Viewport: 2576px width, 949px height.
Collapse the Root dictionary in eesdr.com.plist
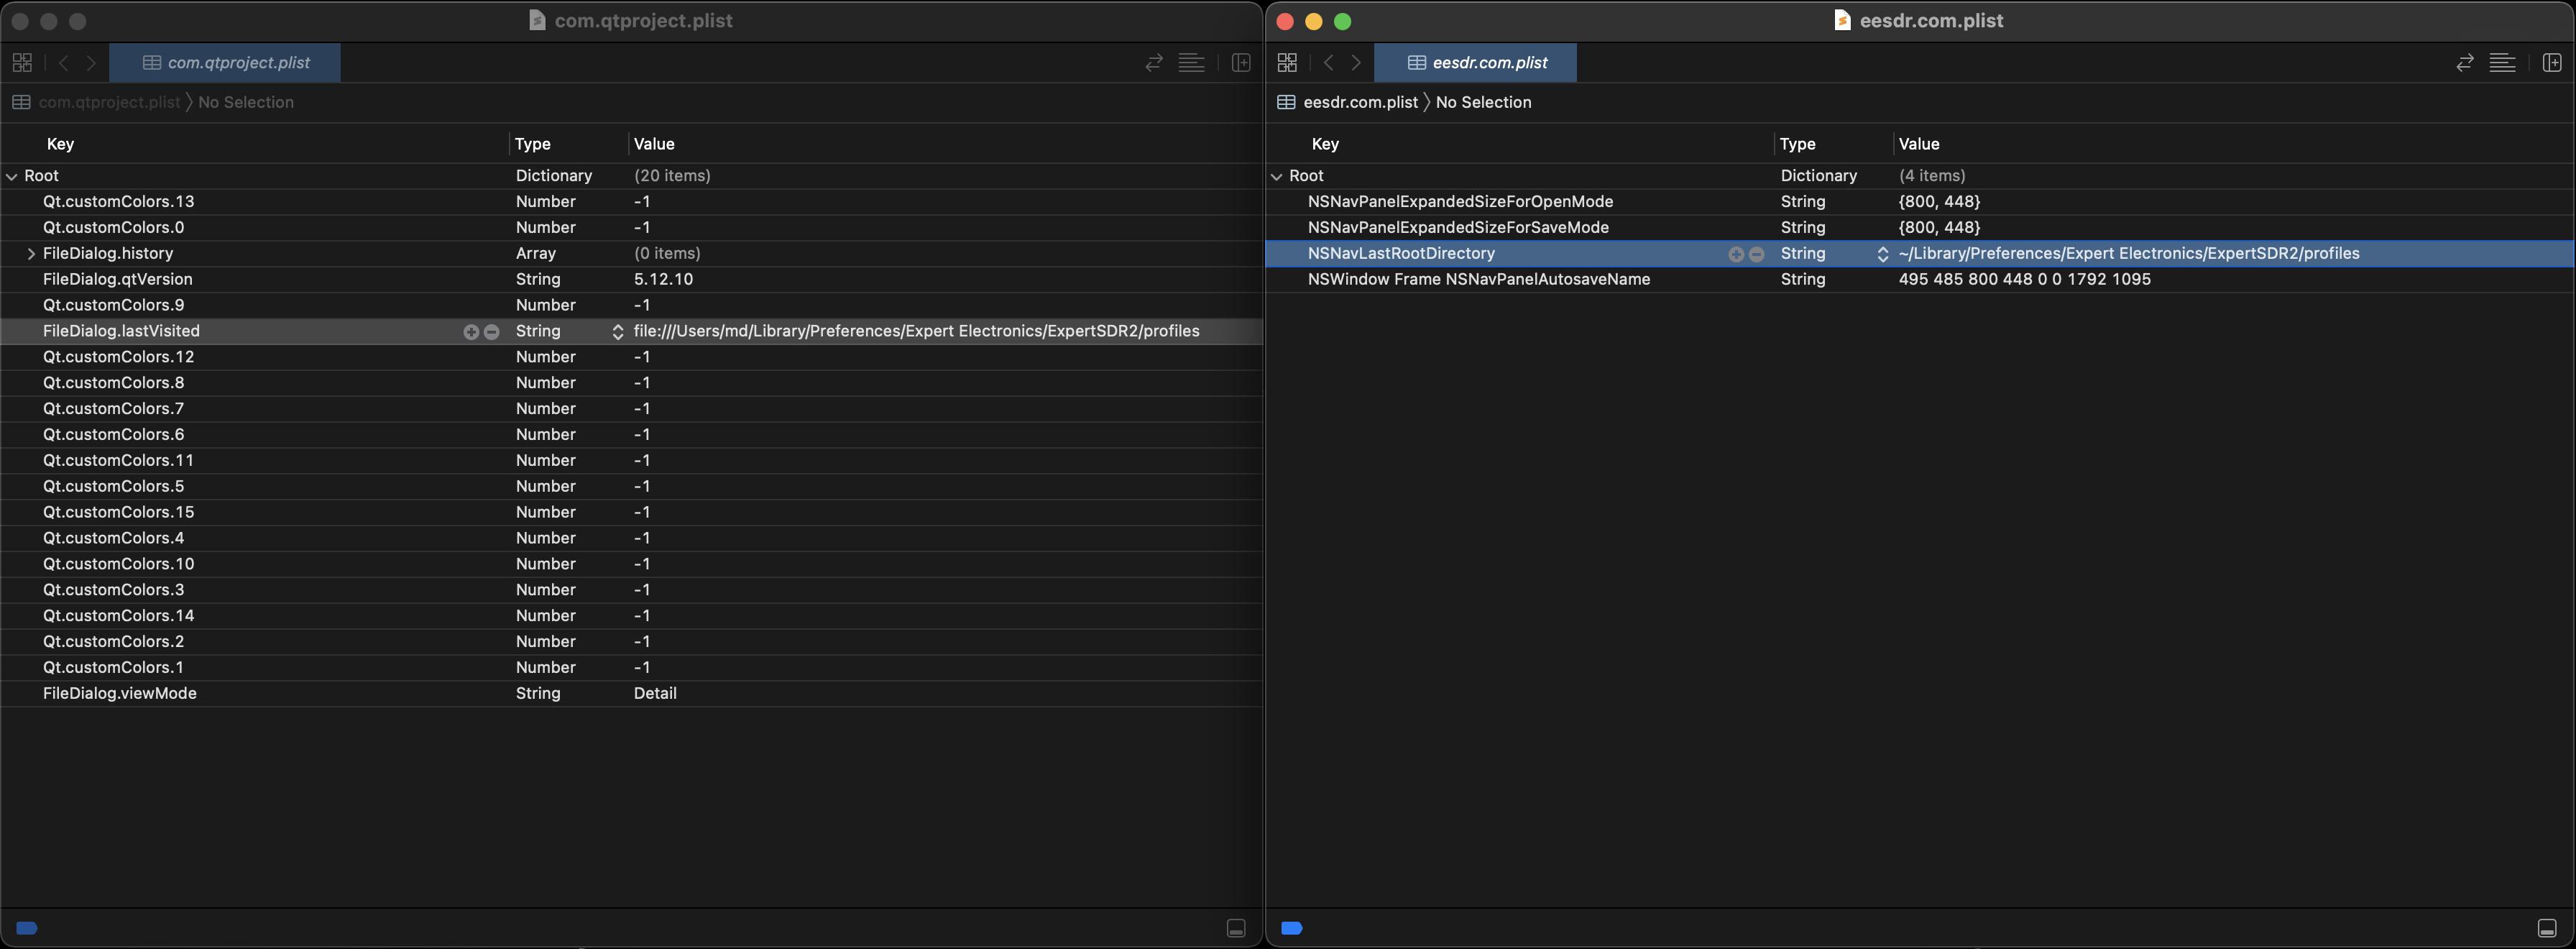(x=1277, y=175)
